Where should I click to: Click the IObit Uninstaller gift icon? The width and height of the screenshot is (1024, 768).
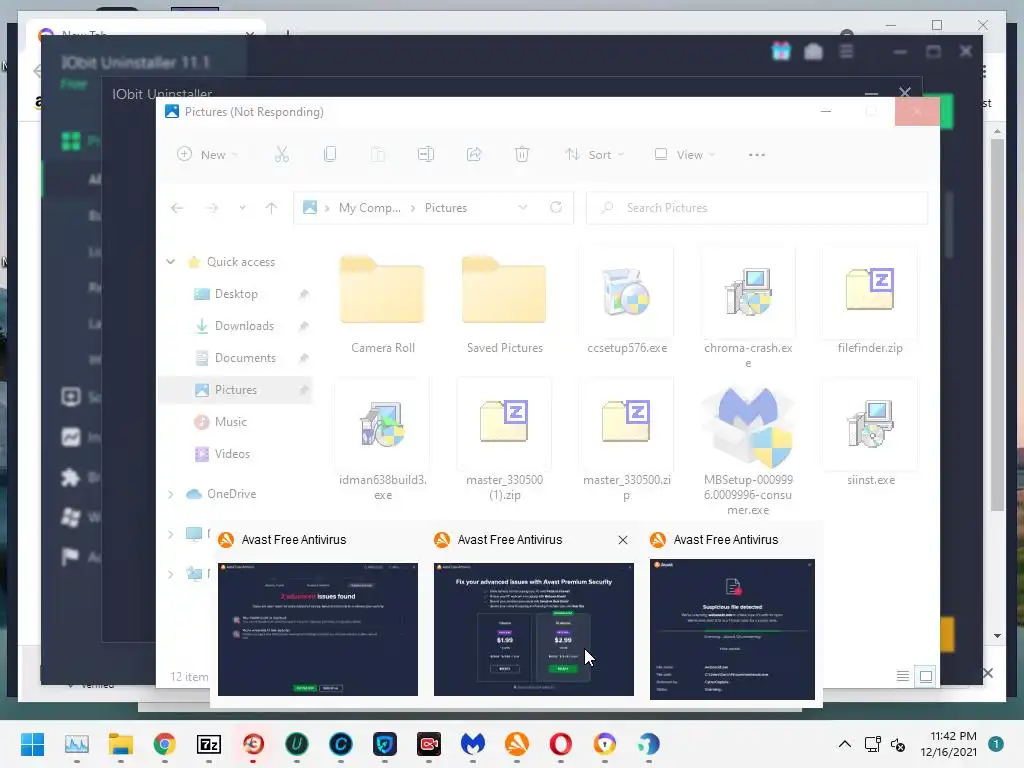click(x=780, y=51)
